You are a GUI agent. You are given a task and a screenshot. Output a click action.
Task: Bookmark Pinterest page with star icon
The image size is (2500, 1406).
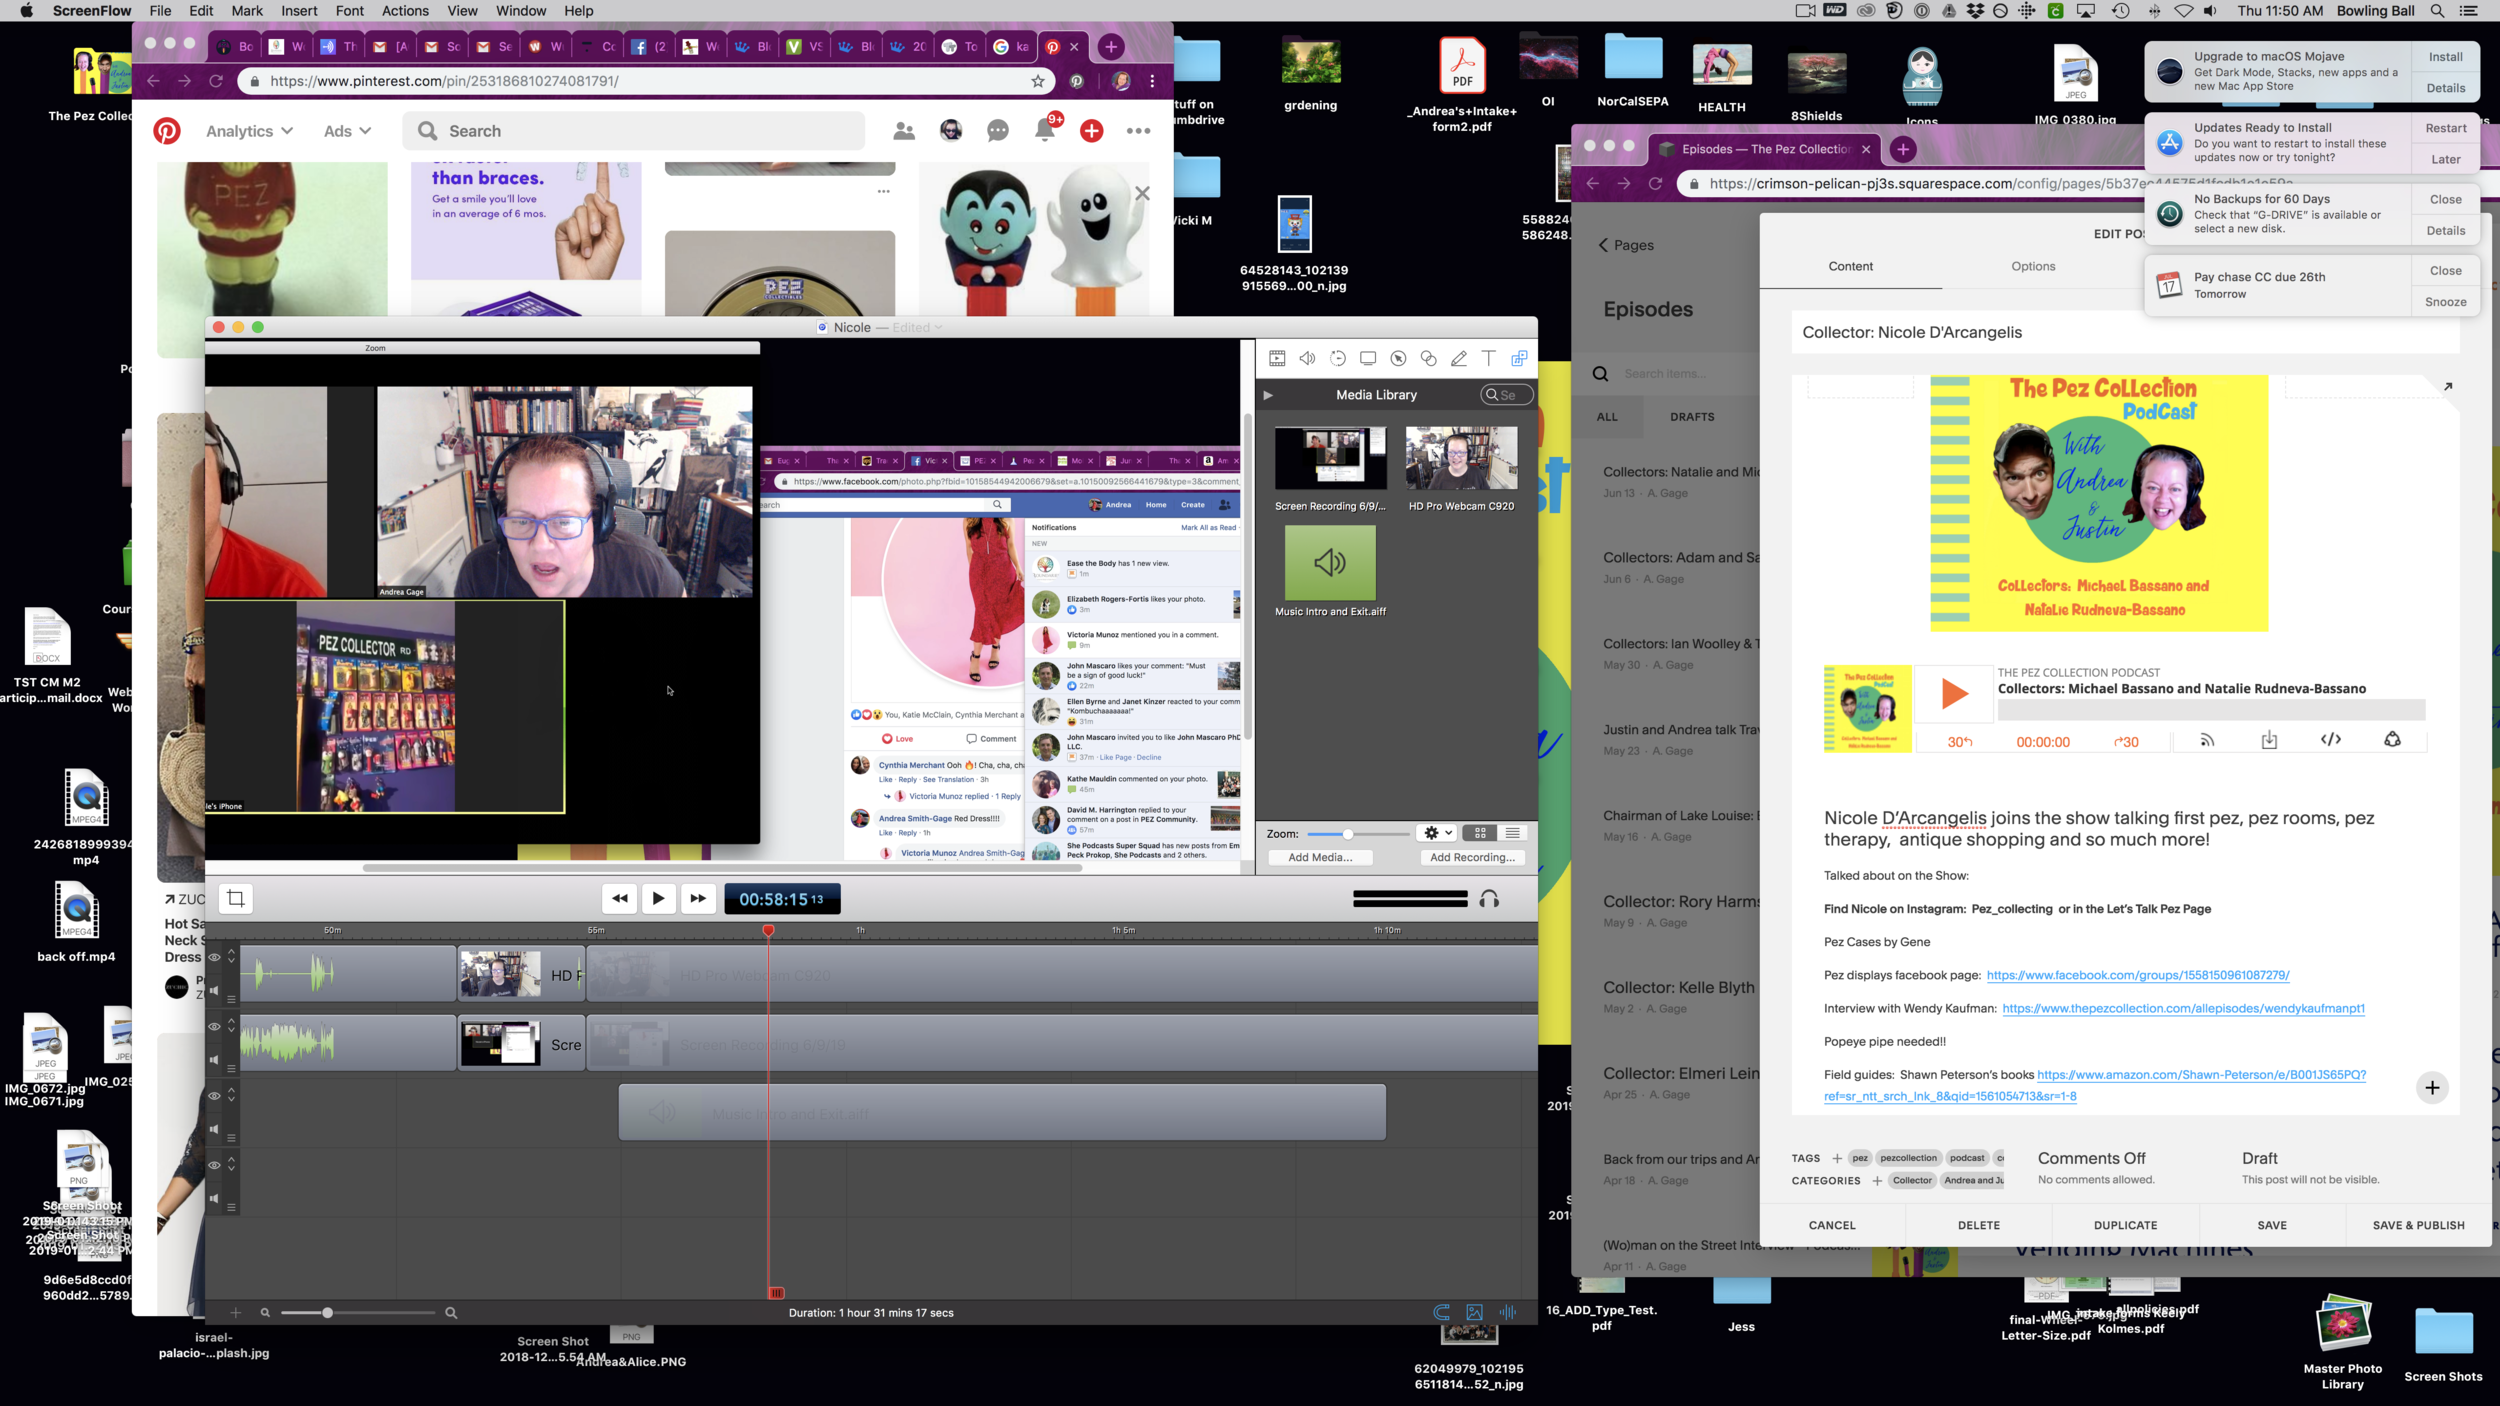1038,81
